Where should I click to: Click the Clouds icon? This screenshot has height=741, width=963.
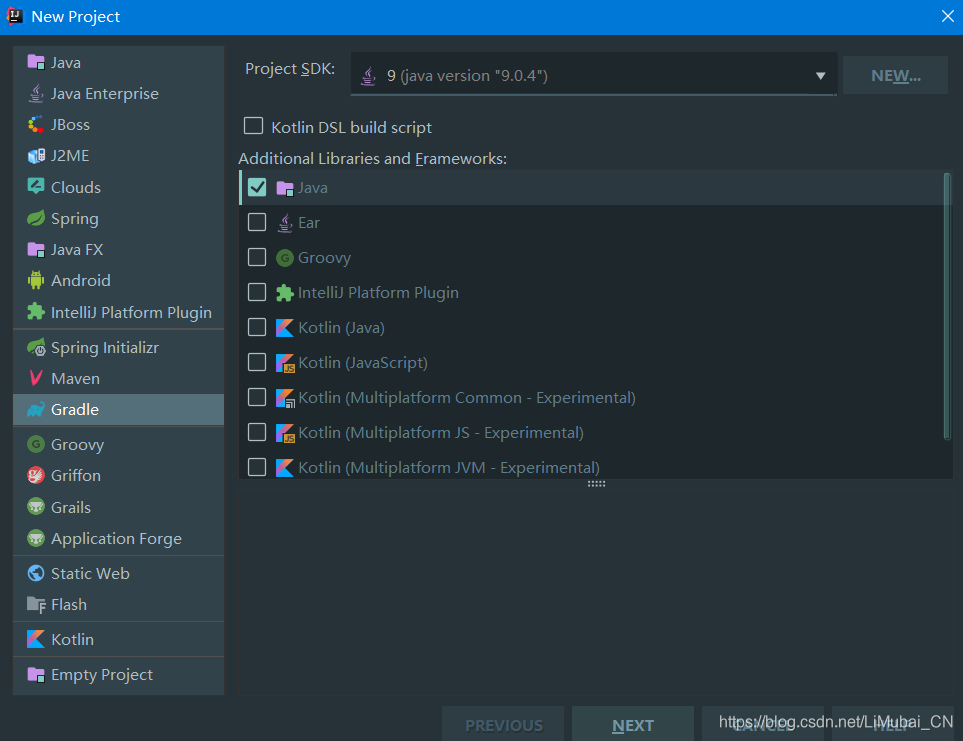pos(36,187)
